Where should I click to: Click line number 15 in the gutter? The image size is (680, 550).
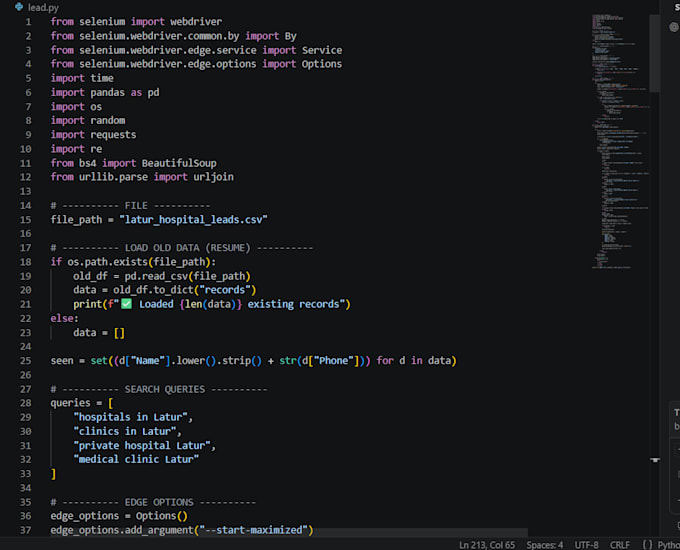[x=26, y=220]
